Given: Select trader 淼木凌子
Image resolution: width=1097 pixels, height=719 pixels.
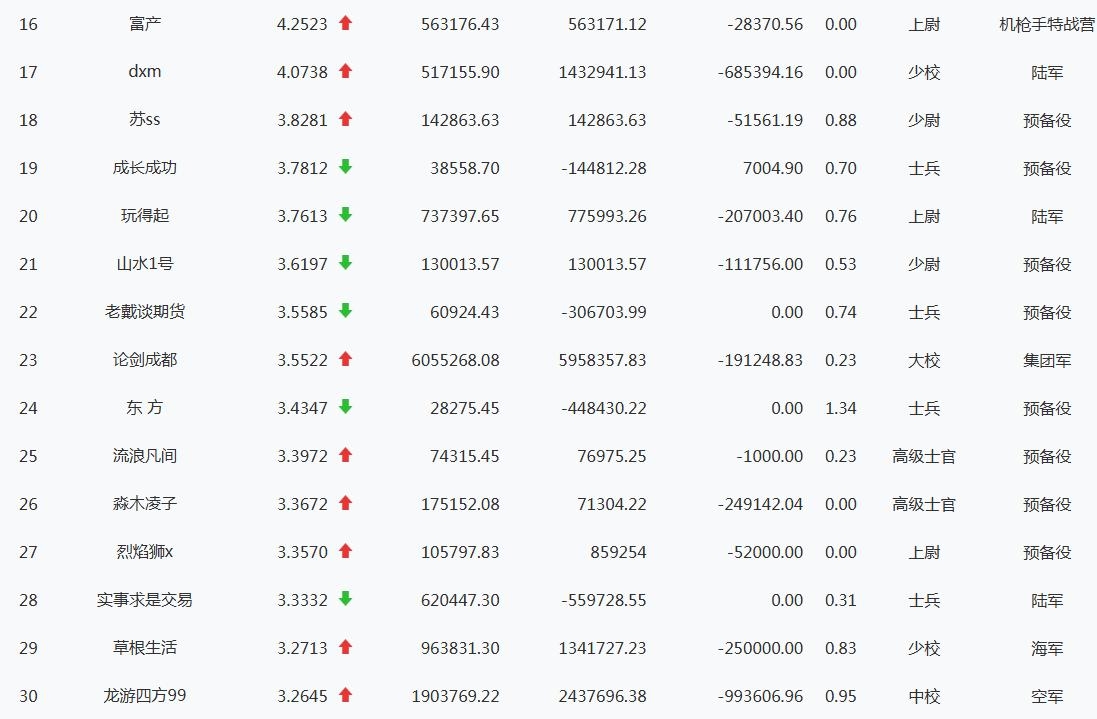Looking at the screenshot, I should click(x=145, y=504).
